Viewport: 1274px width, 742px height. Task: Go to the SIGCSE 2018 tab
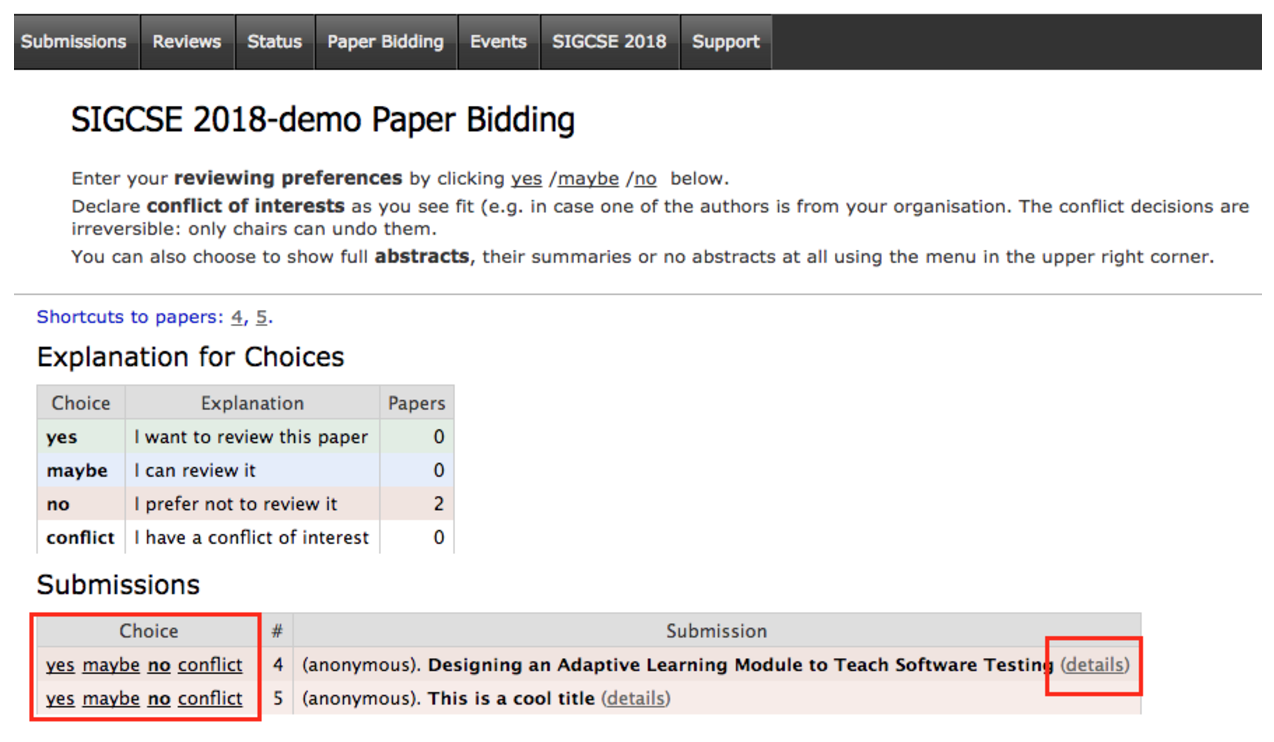609,41
